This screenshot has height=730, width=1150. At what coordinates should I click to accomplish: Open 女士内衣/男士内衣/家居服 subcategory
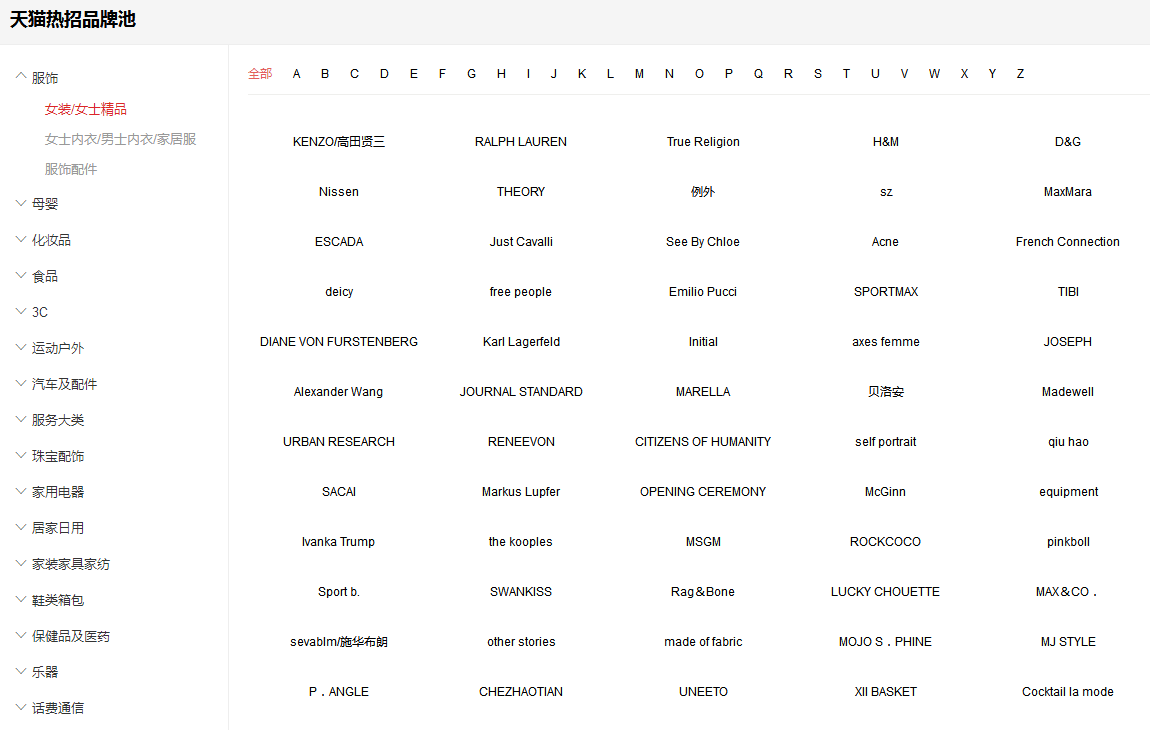tap(120, 139)
